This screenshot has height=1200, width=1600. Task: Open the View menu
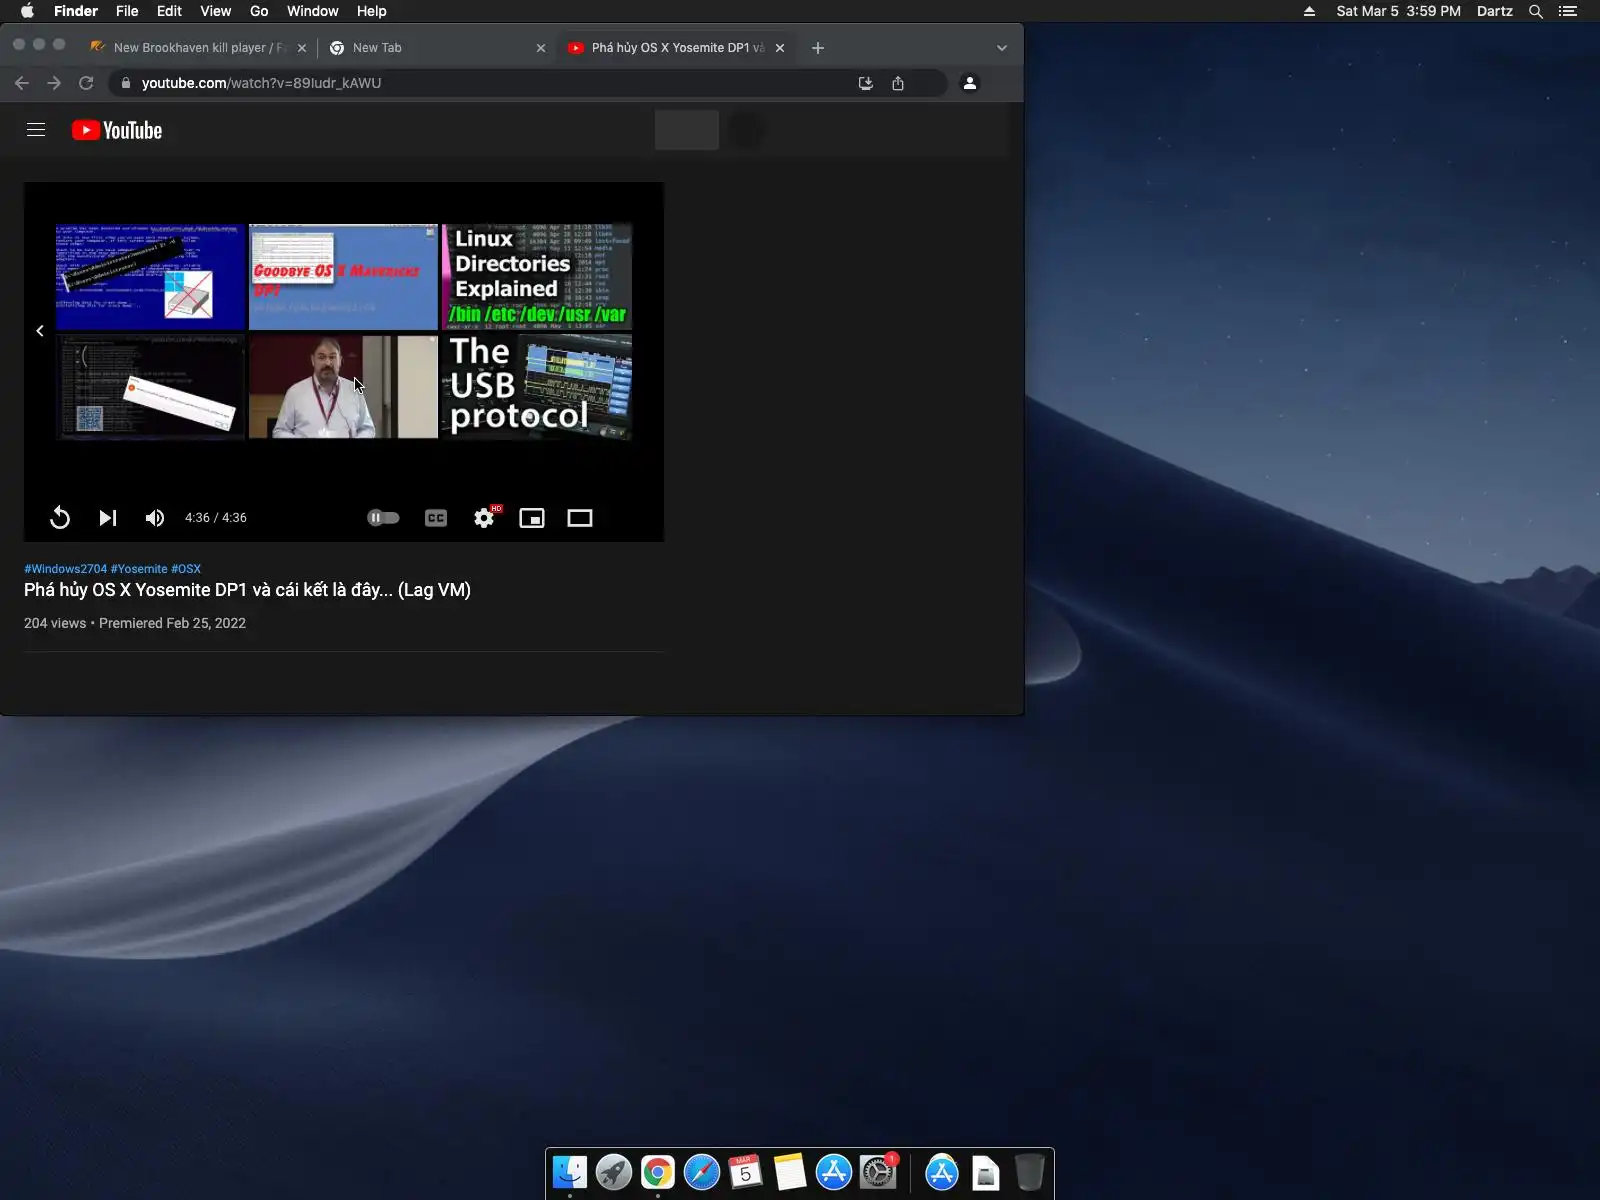215,11
